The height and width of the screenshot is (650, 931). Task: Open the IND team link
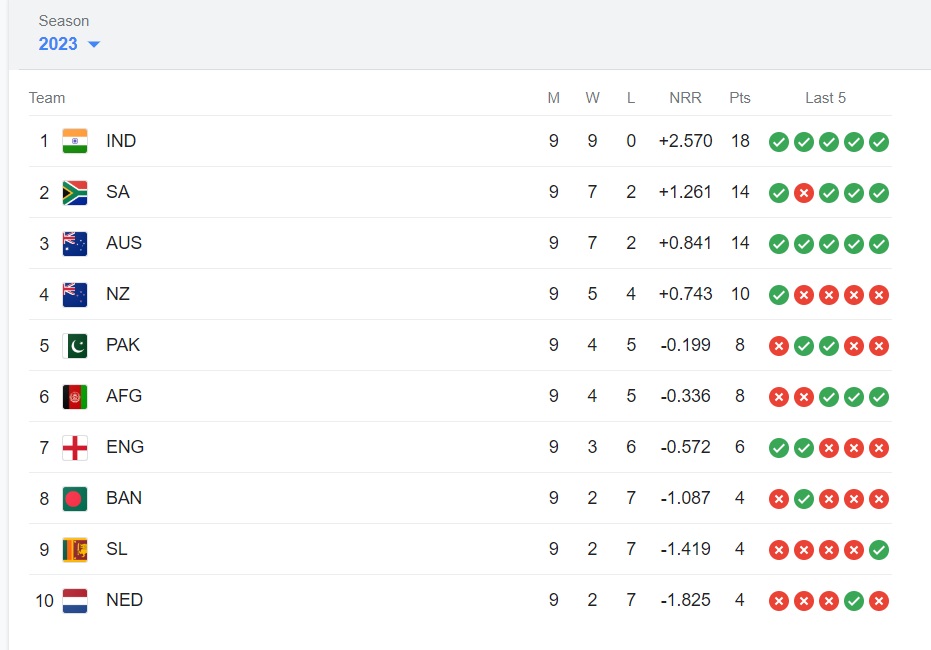(121, 141)
